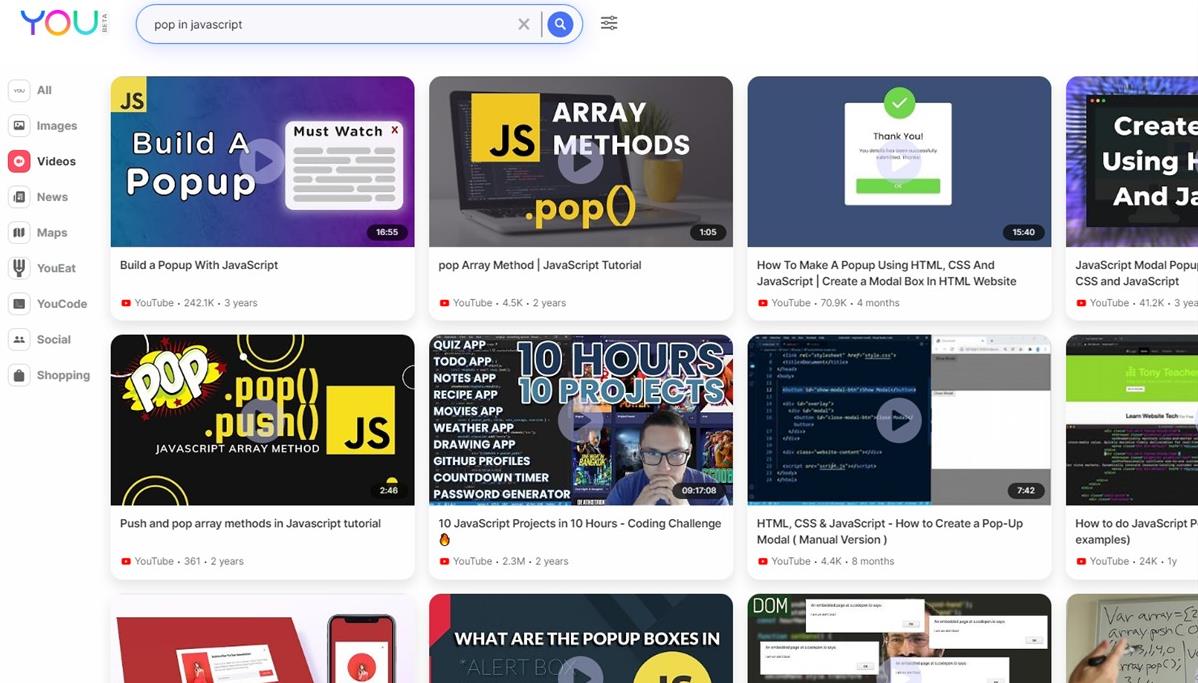
Task: Click the blue magnifier search button
Action: (x=560, y=24)
